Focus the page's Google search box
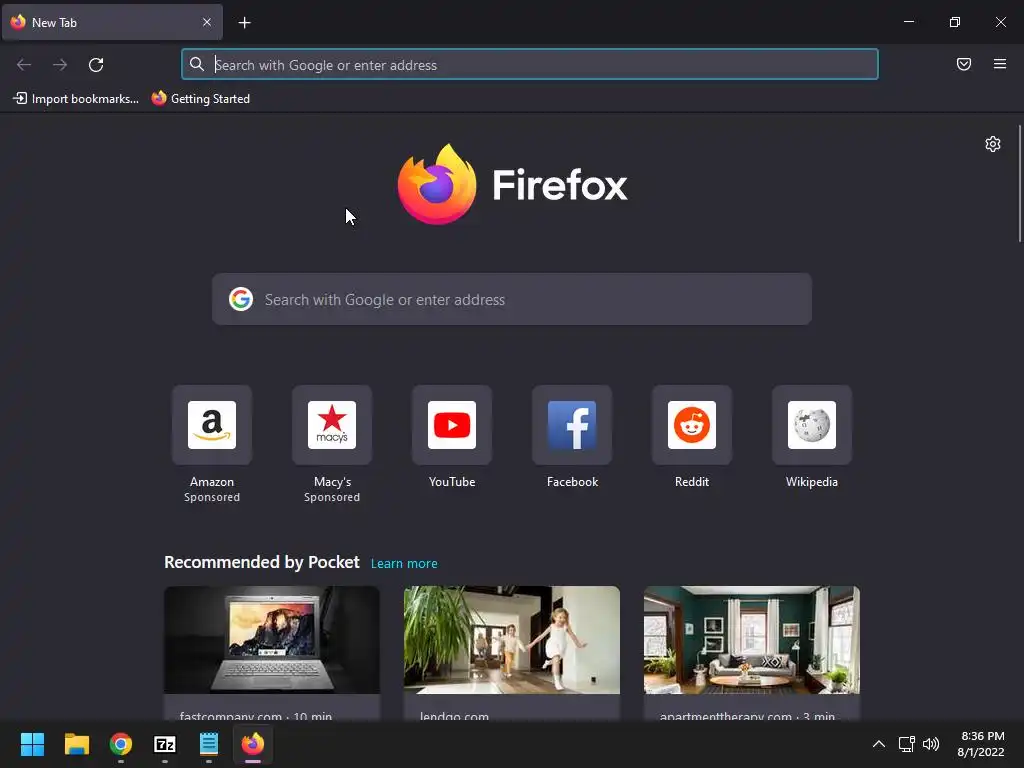Image resolution: width=1024 pixels, height=768 pixels. [512, 299]
